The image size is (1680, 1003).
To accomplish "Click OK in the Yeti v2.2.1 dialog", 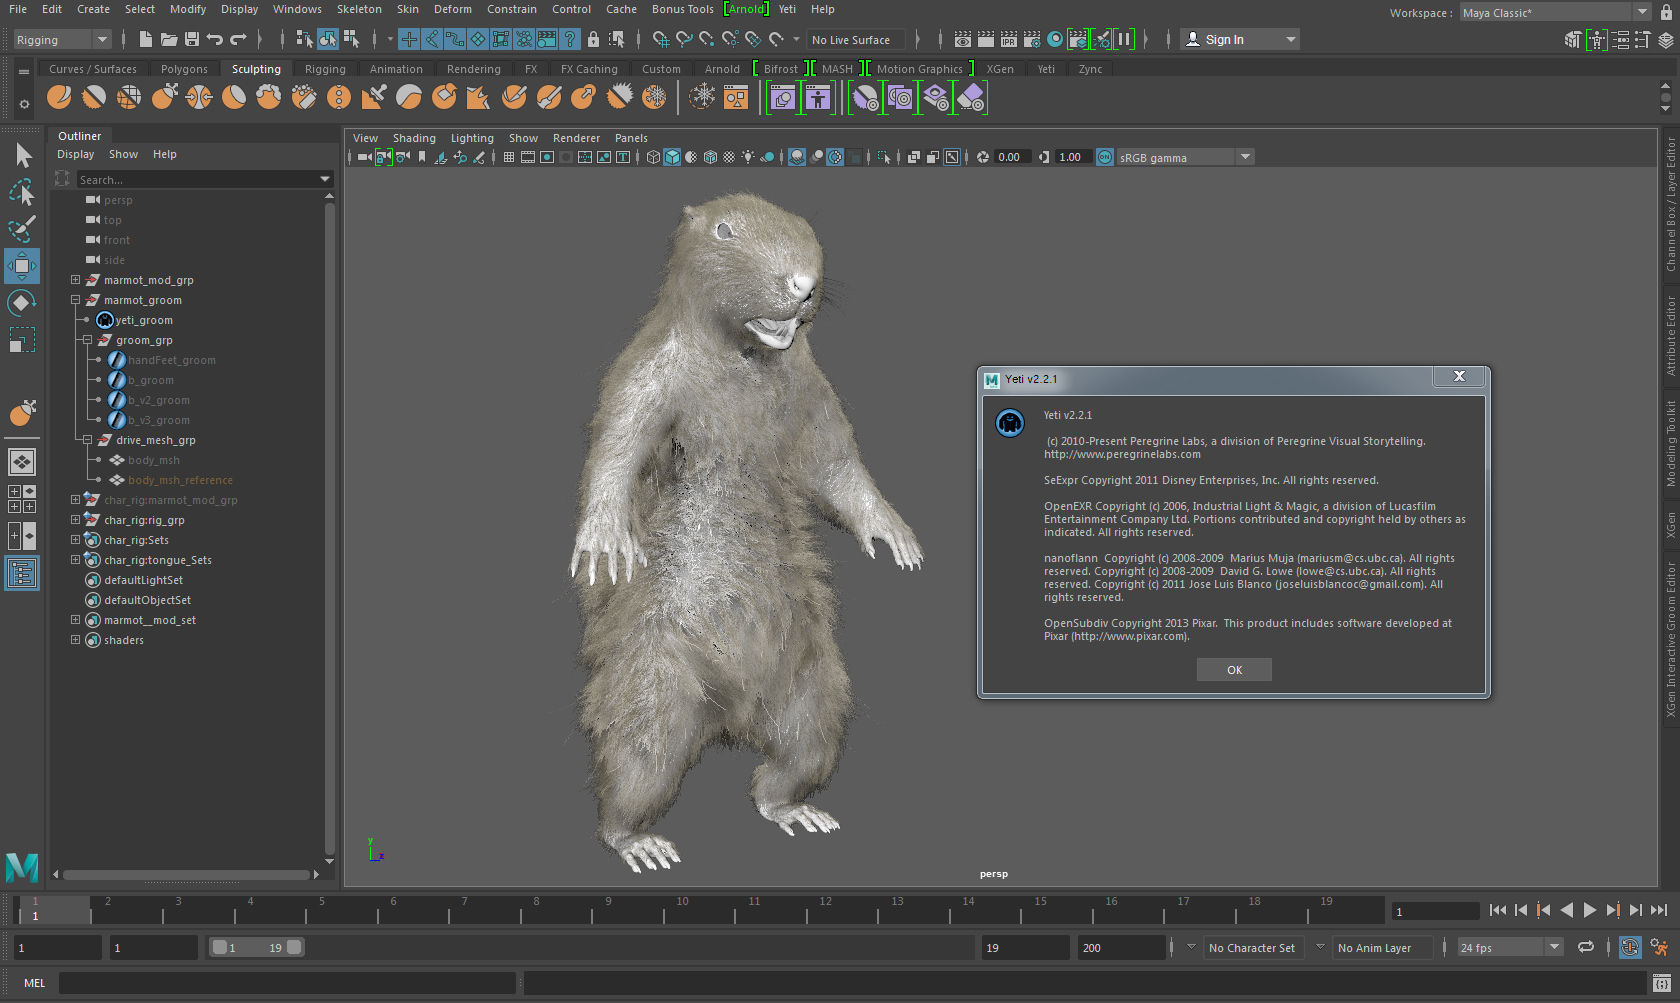I will pyautogui.click(x=1234, y=670).
